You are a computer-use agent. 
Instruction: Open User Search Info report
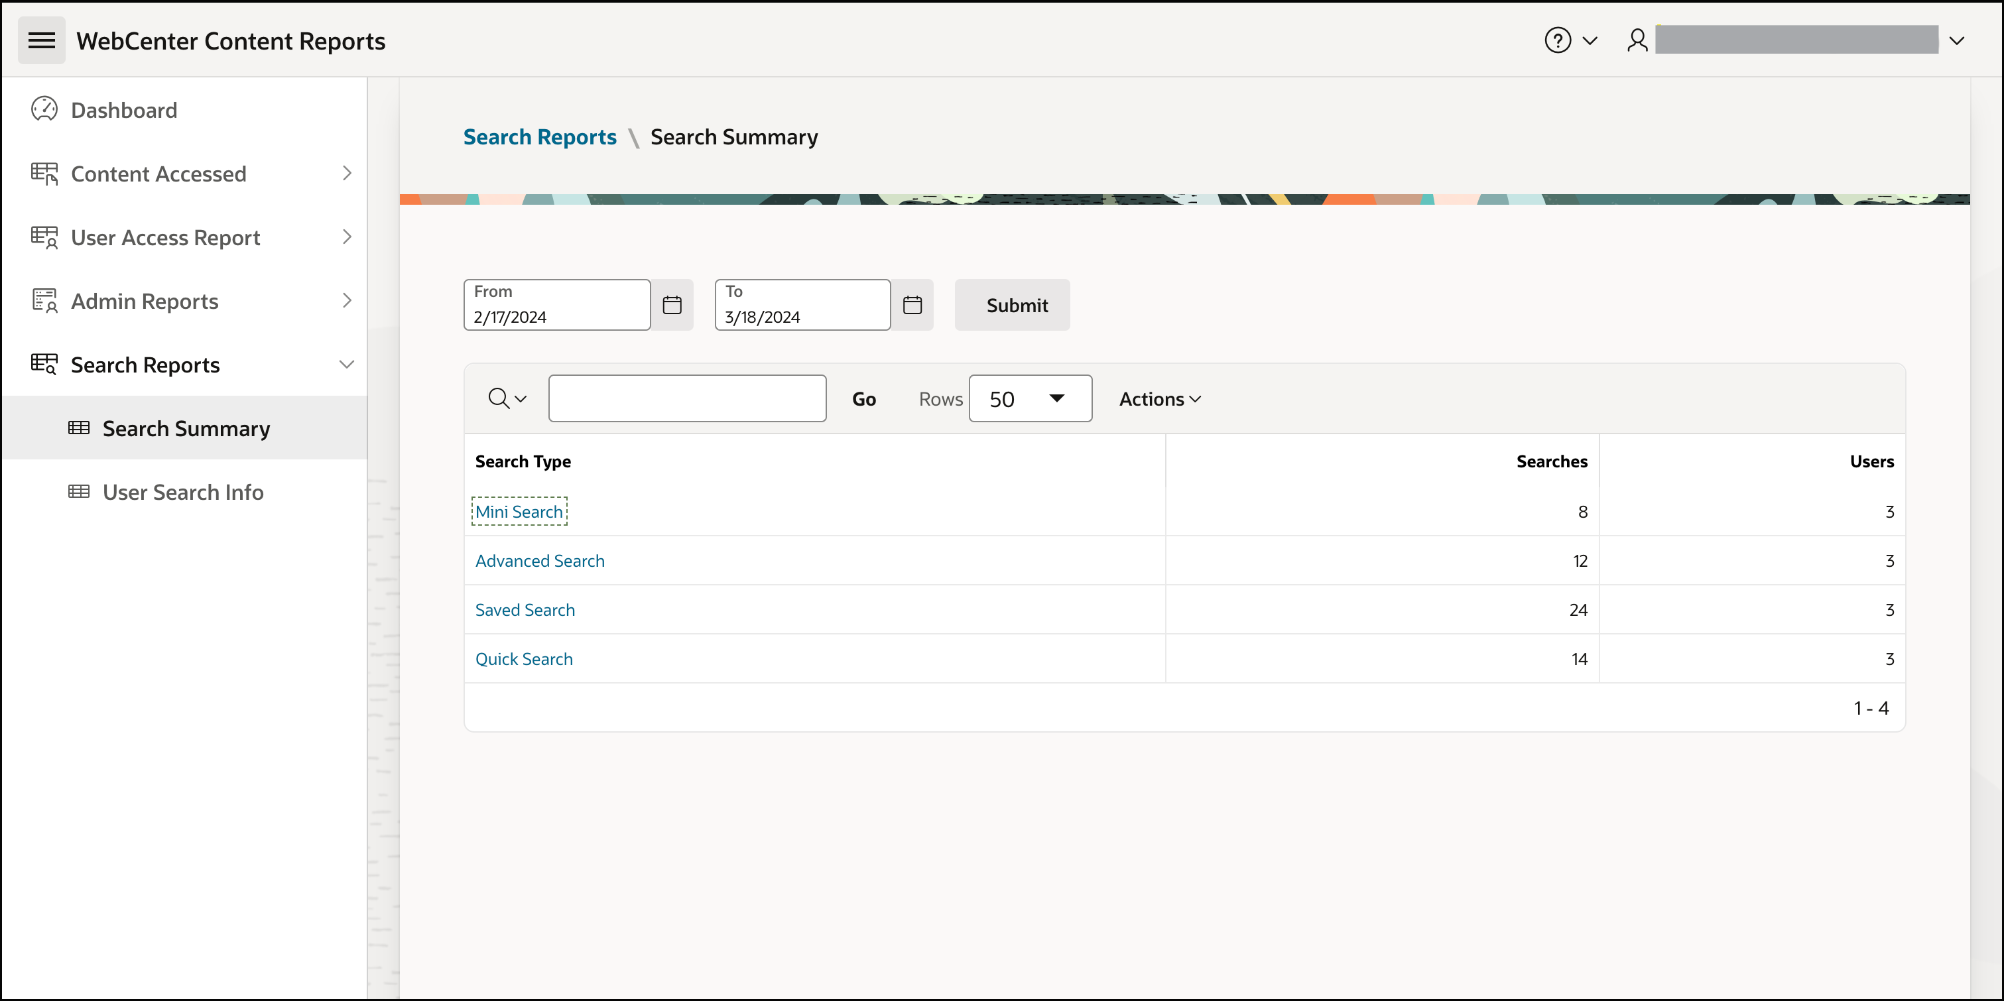[184, 492]
